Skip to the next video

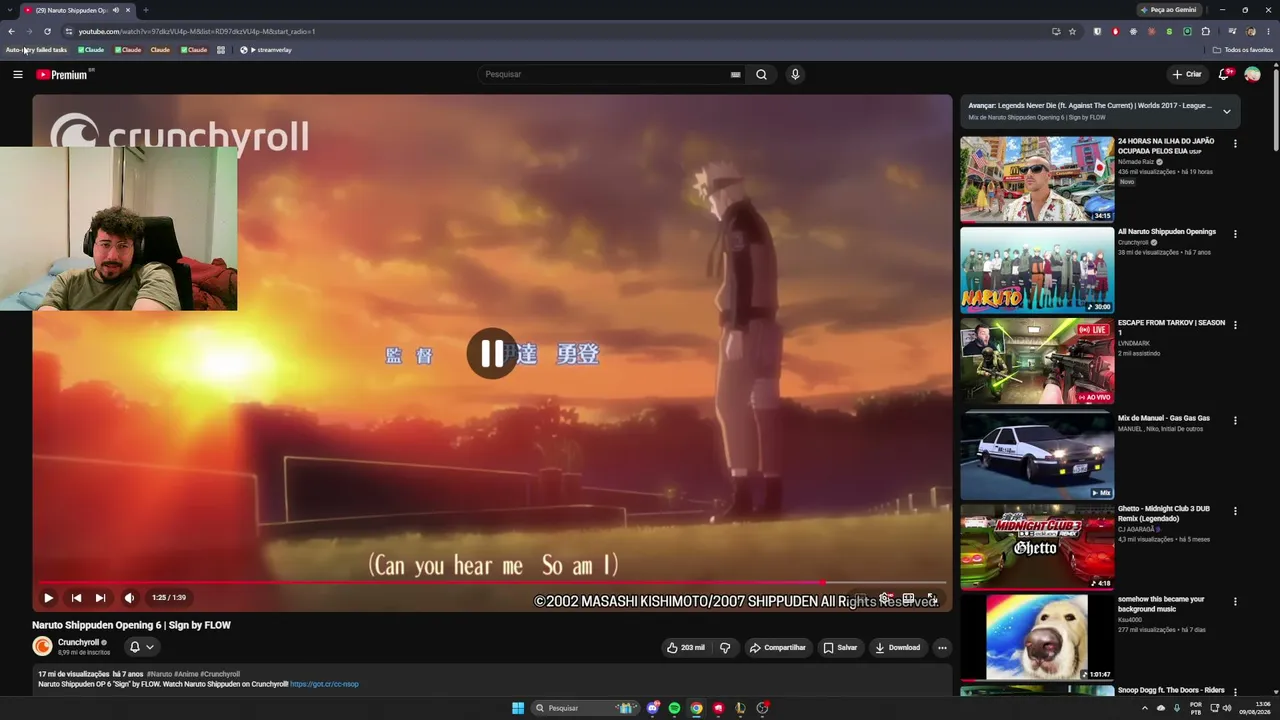click(x=100, y=598)
